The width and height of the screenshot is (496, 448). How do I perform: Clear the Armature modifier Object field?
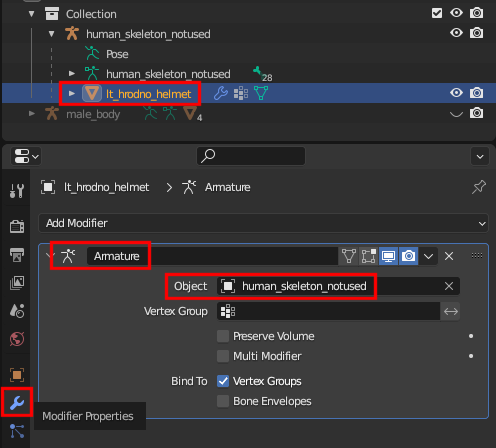pyautogui.click(x=449, y=286)
